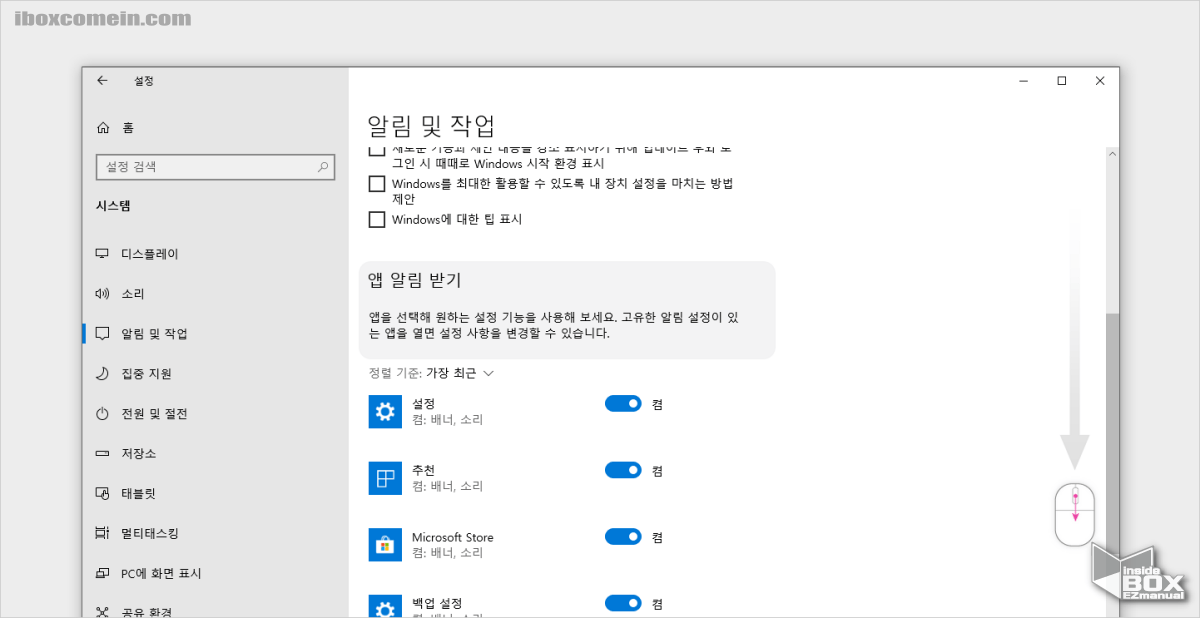Click the back arrow in Settings
1200x618 pixels.
(103, 80)
